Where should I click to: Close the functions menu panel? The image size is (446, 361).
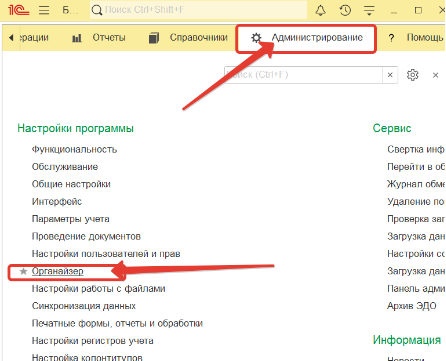[x=435, y=75]
